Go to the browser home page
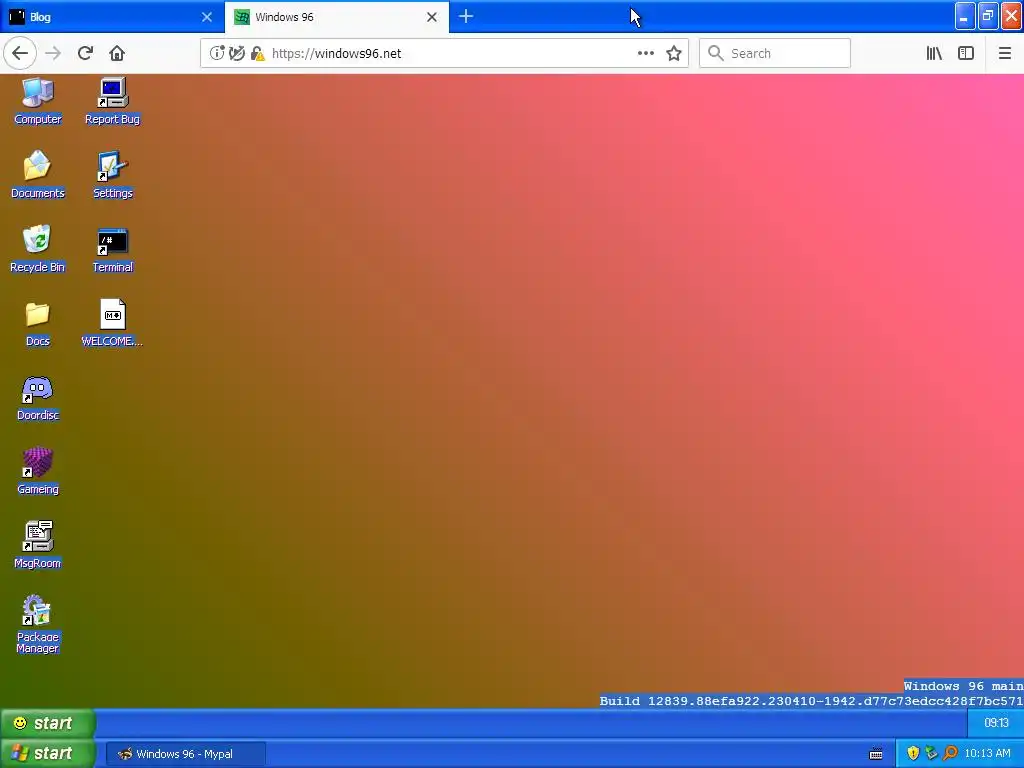 pos(117,54)
